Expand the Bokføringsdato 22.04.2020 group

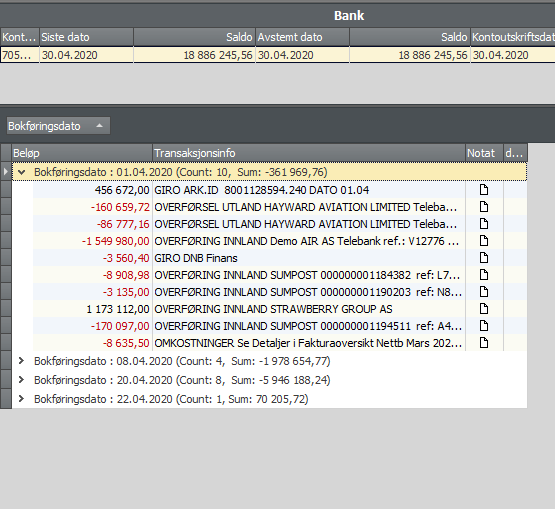click(x=21, y=399)
